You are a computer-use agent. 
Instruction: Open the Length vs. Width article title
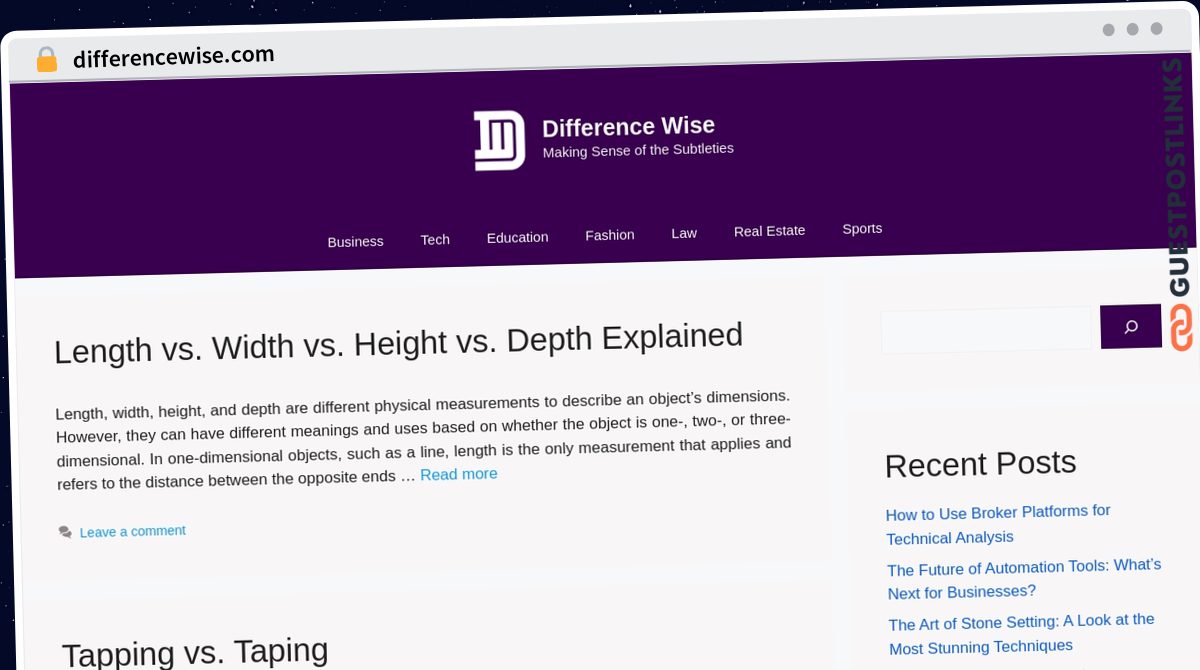[398, 344]
